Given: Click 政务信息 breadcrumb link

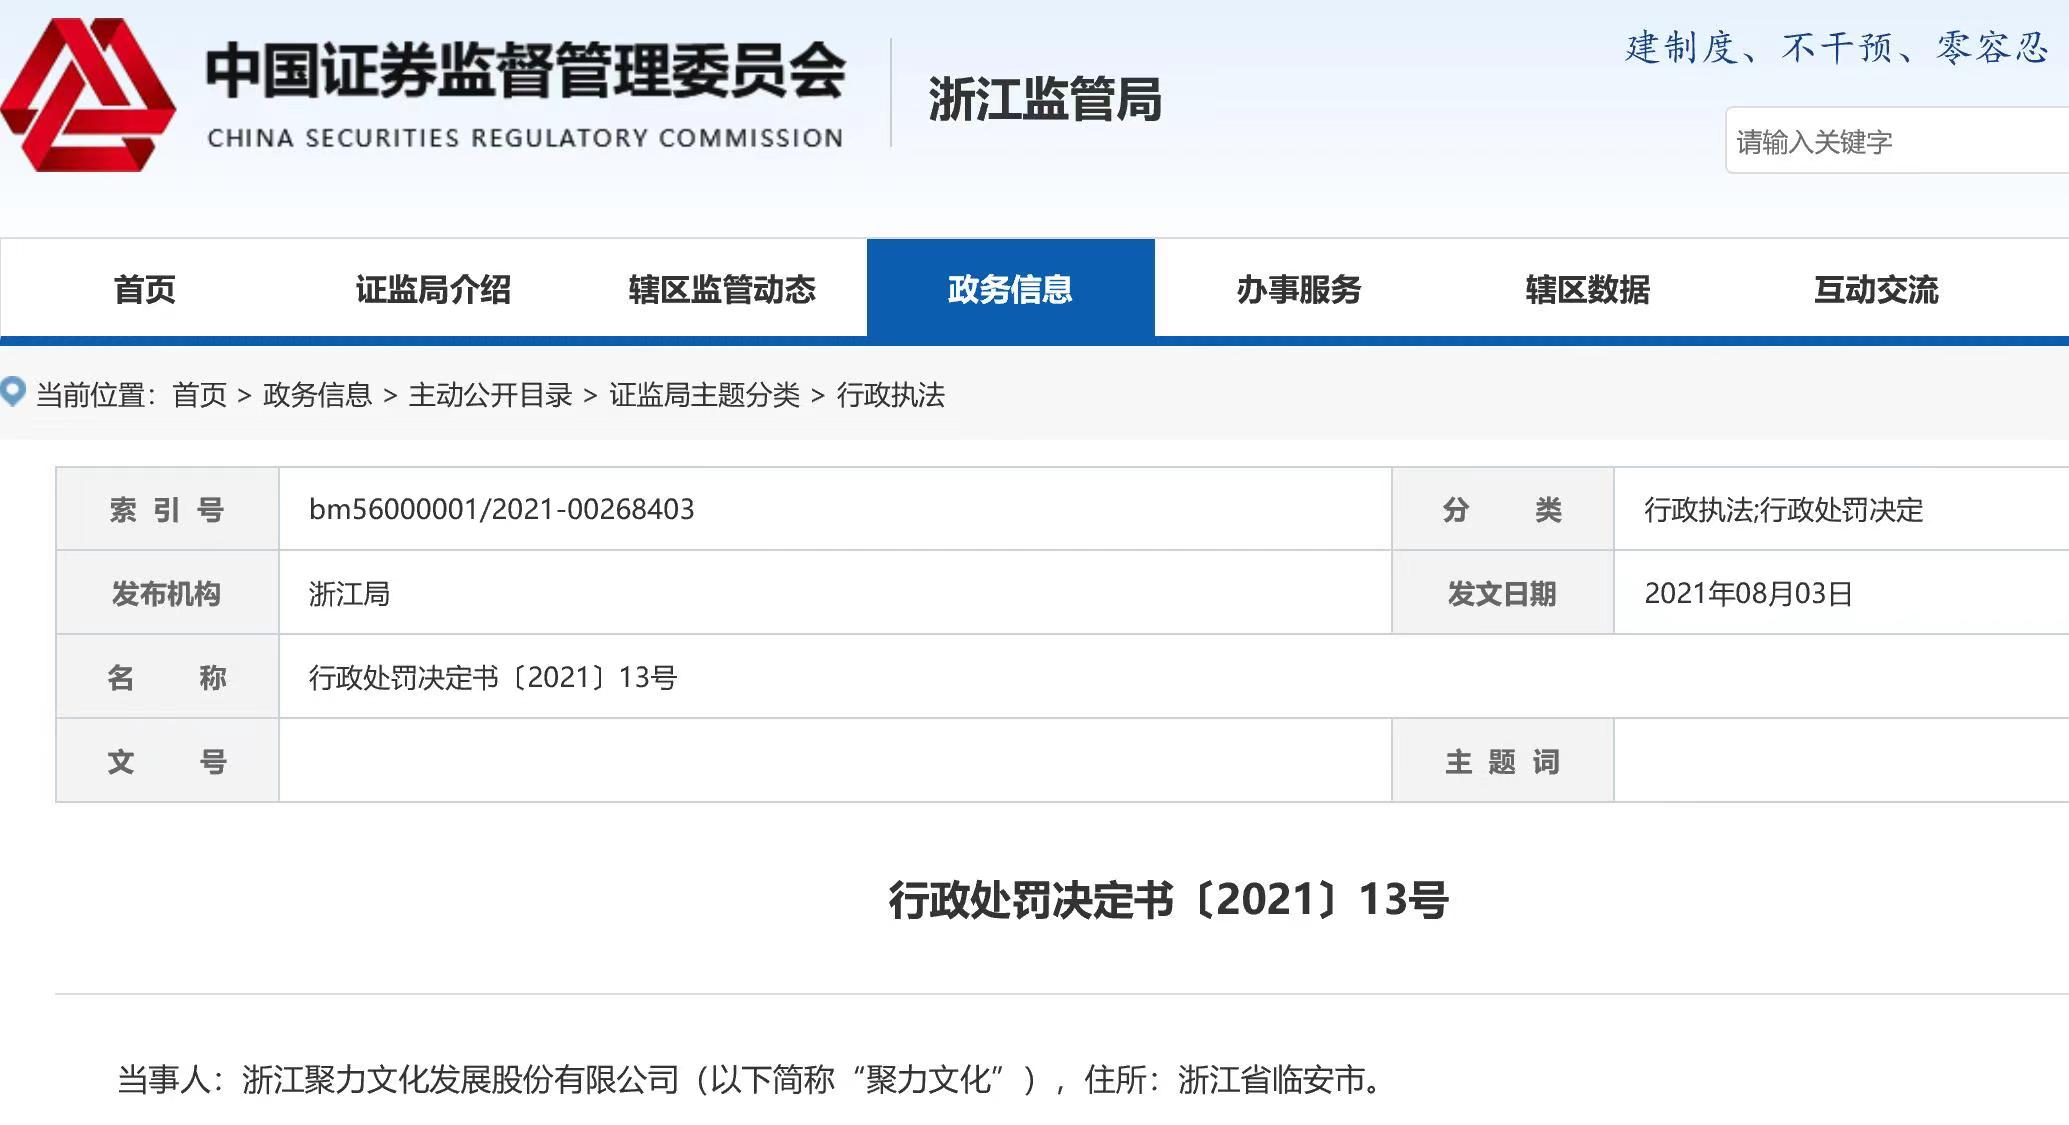Looking at the screenshot, I should click(317, 395).
